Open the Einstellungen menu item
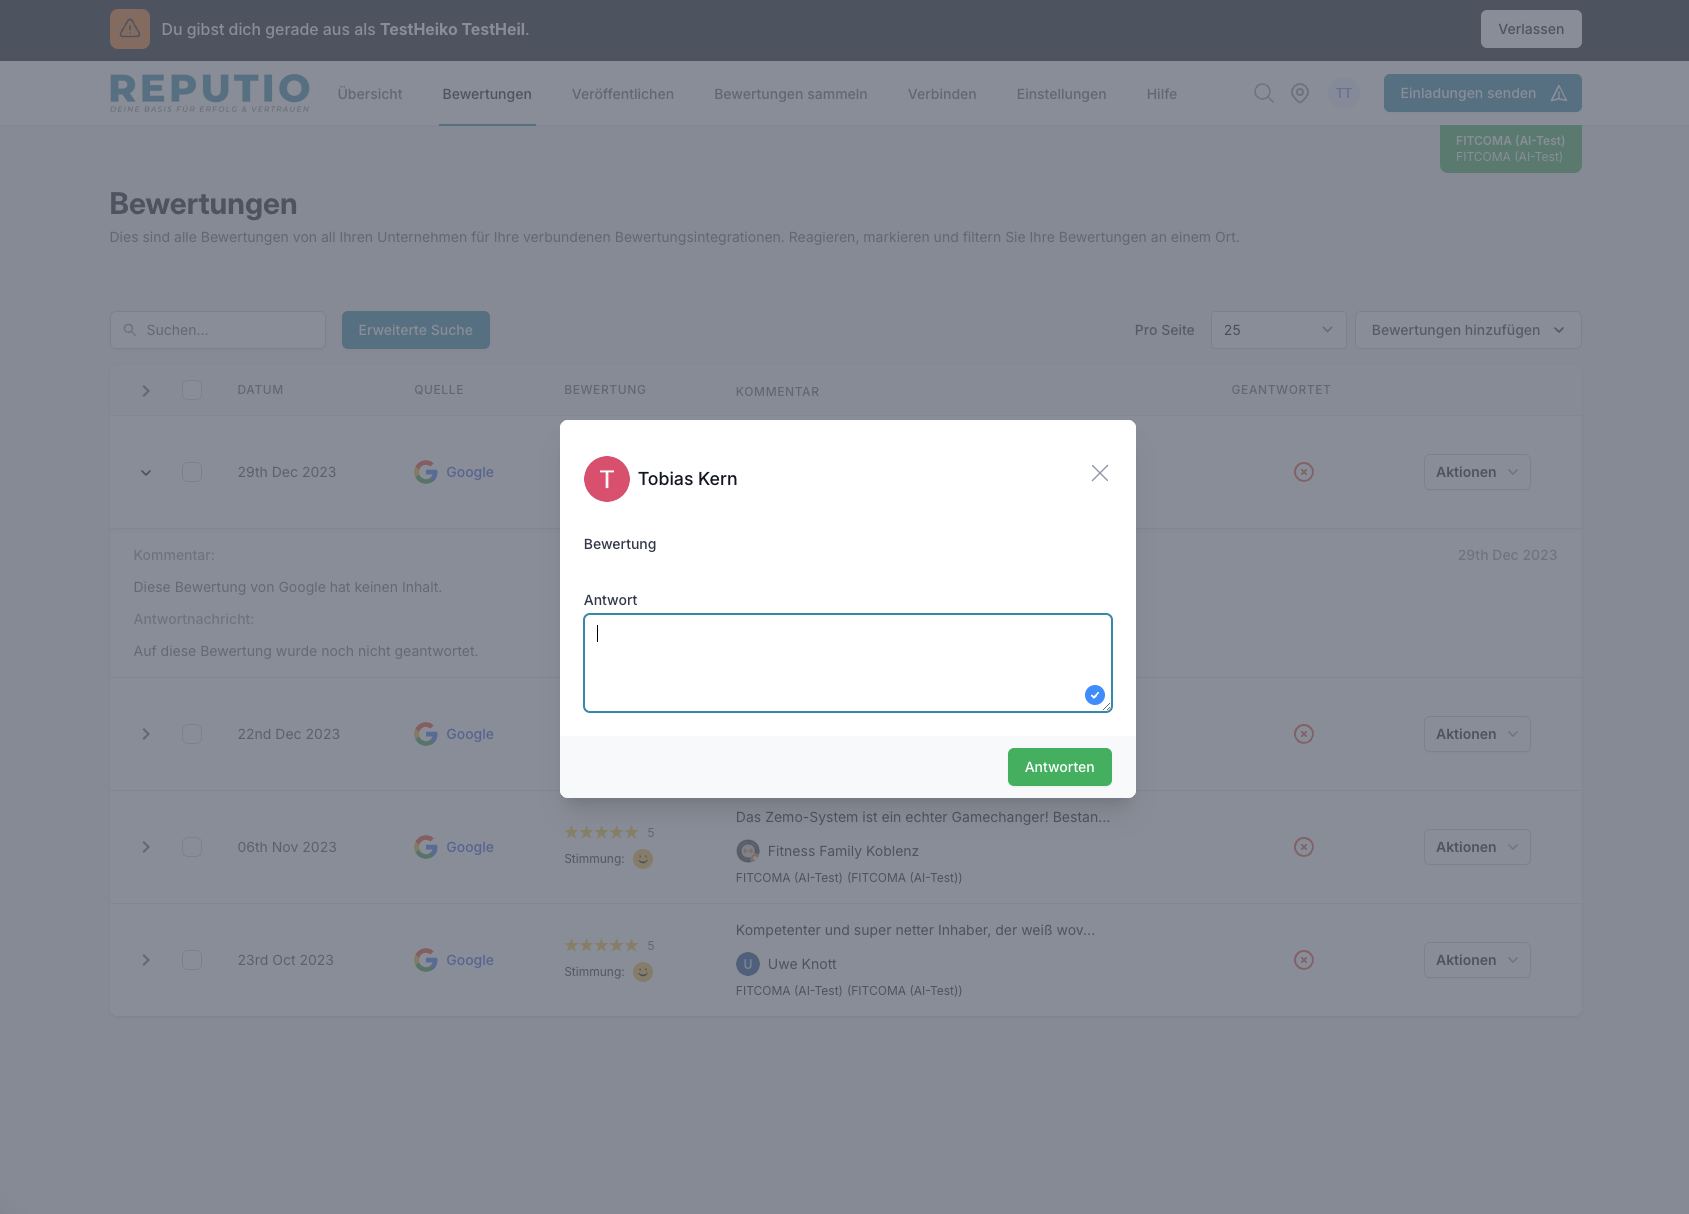This screenshot has width=1689, height=1214. pyautogui.click(x=1061, y=94)
